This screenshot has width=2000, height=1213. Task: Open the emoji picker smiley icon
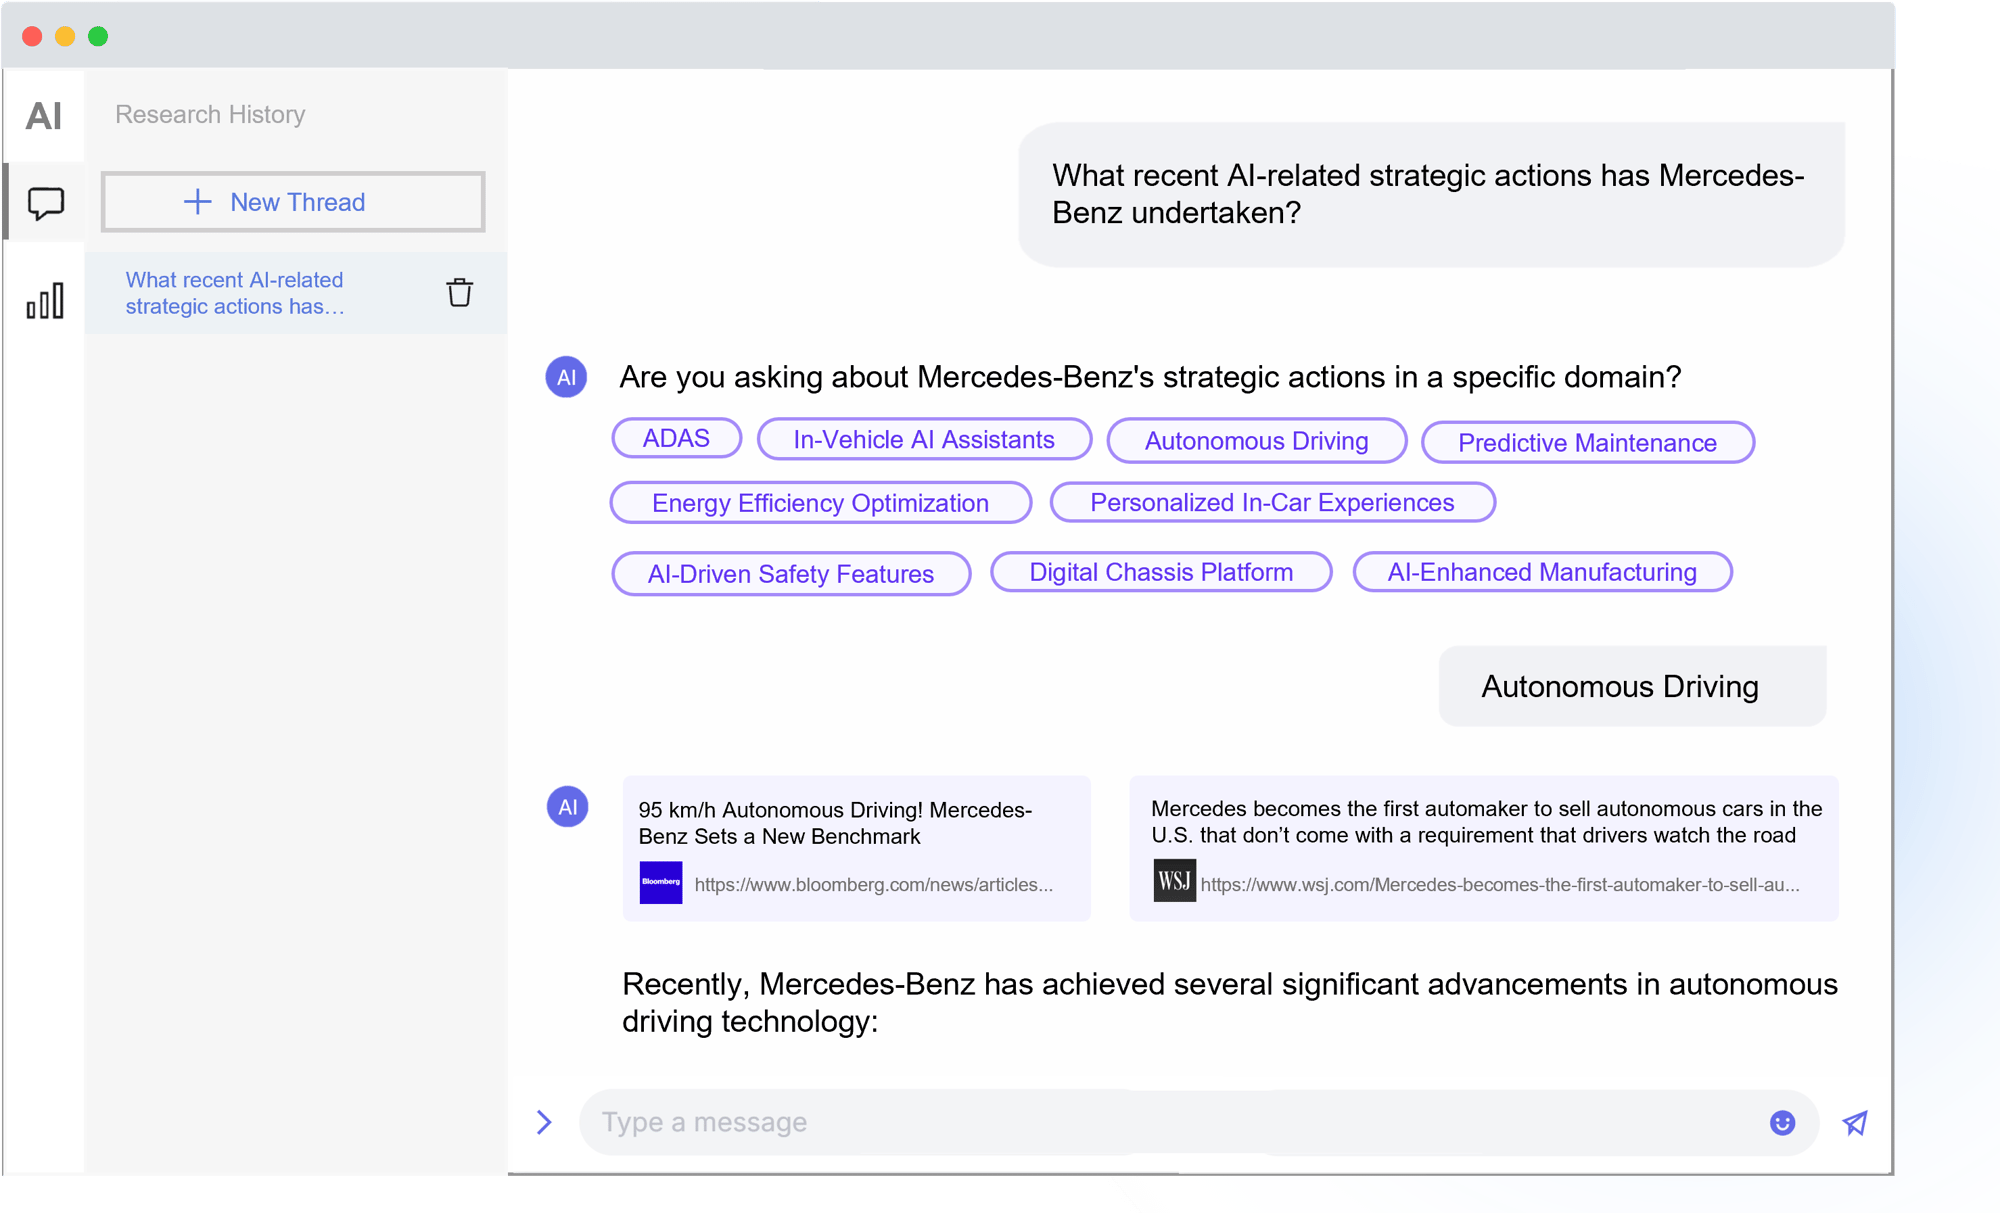click(x=1782, y=1123)
